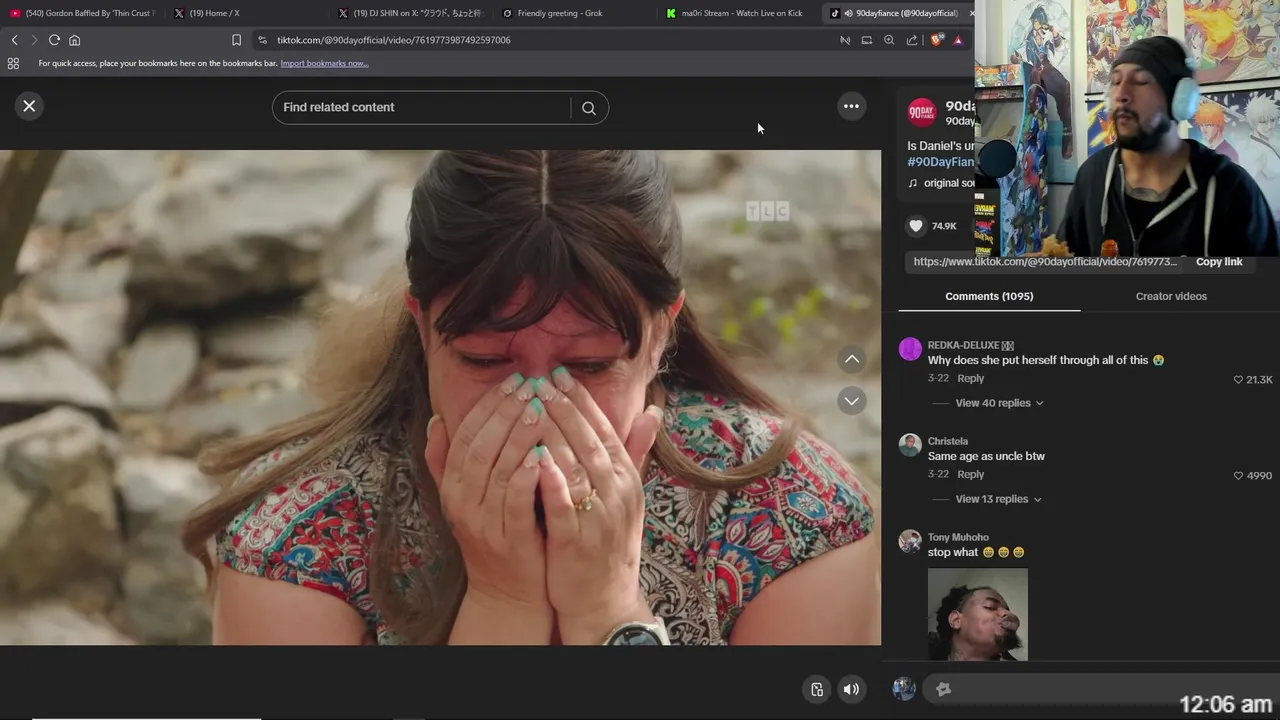Switch to the Gordon Baffled YouTube tab
The image size is (1280, 720).
click(82, 13)
